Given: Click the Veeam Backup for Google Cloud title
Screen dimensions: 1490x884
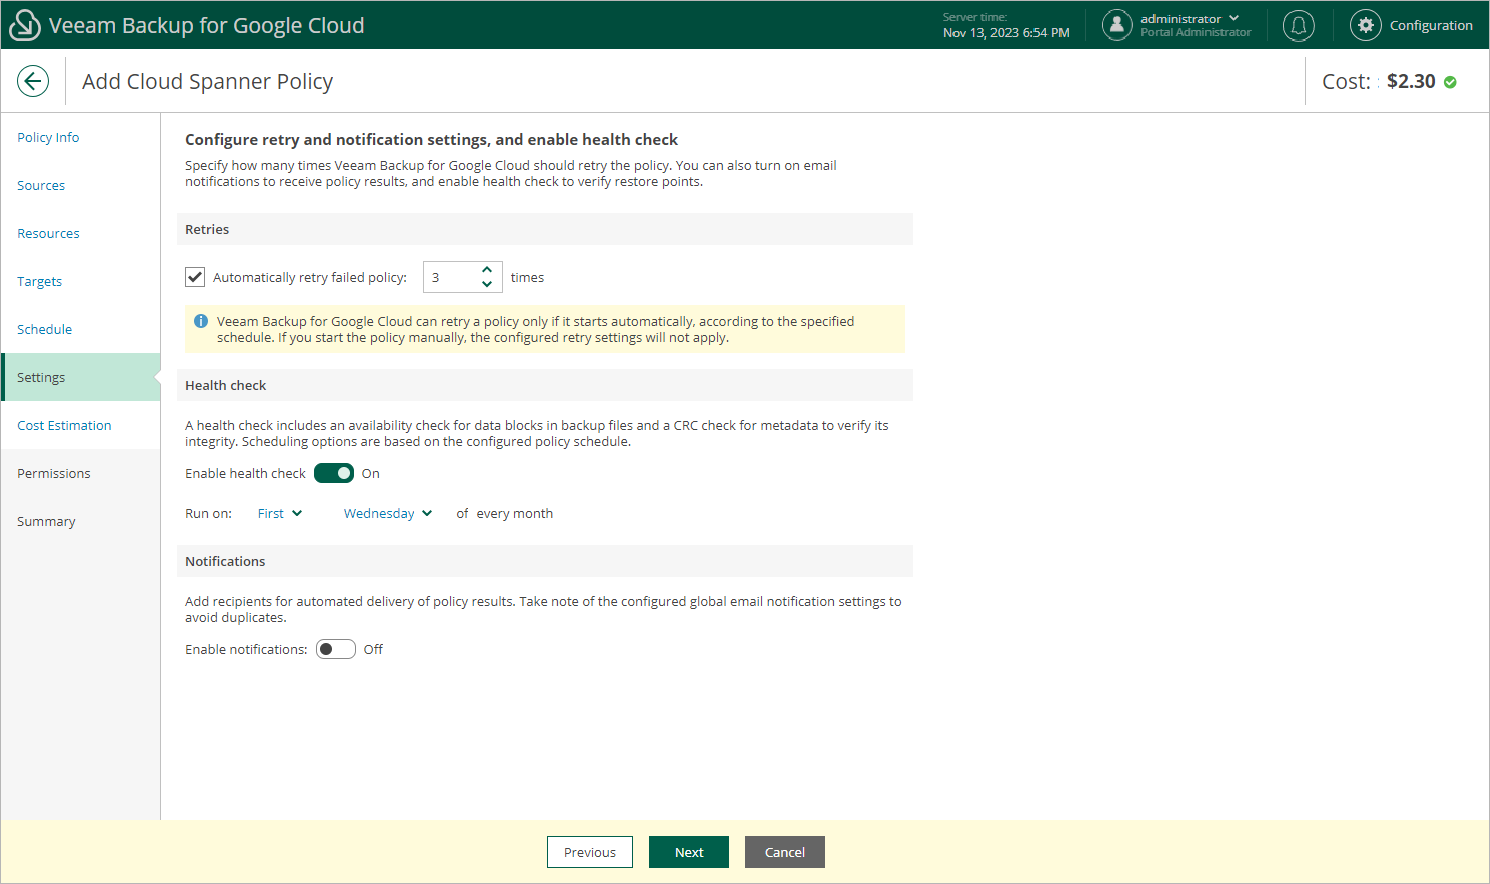Looking at the screenshot, I should [x=207, y=26].
